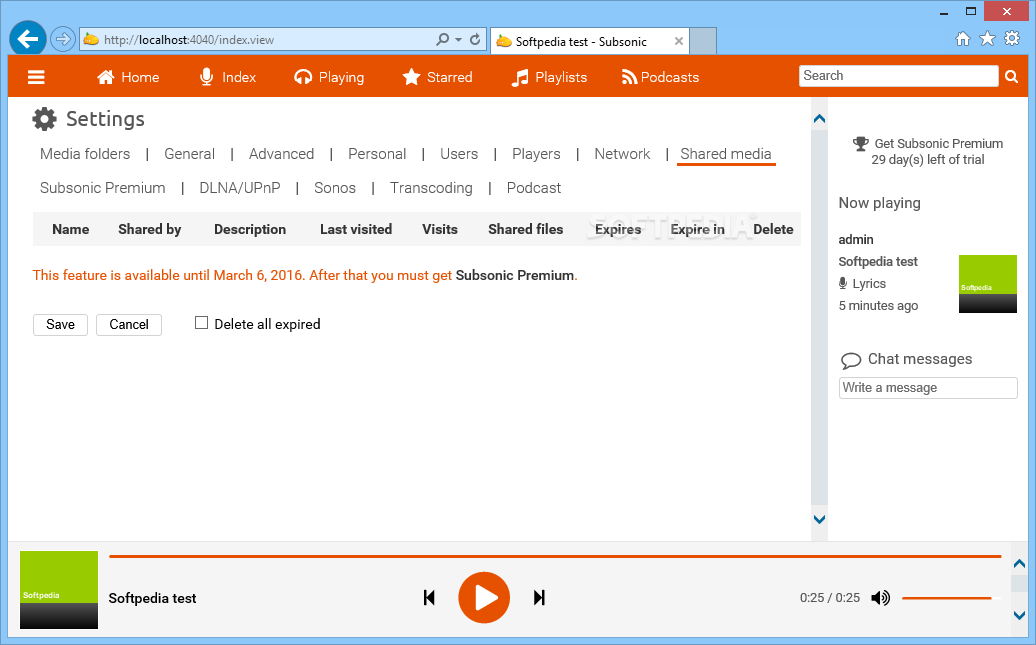Click the trophy icon beside Get Subsonic Premium
This screenshot has width=1036, height=645.
[860, 143]
